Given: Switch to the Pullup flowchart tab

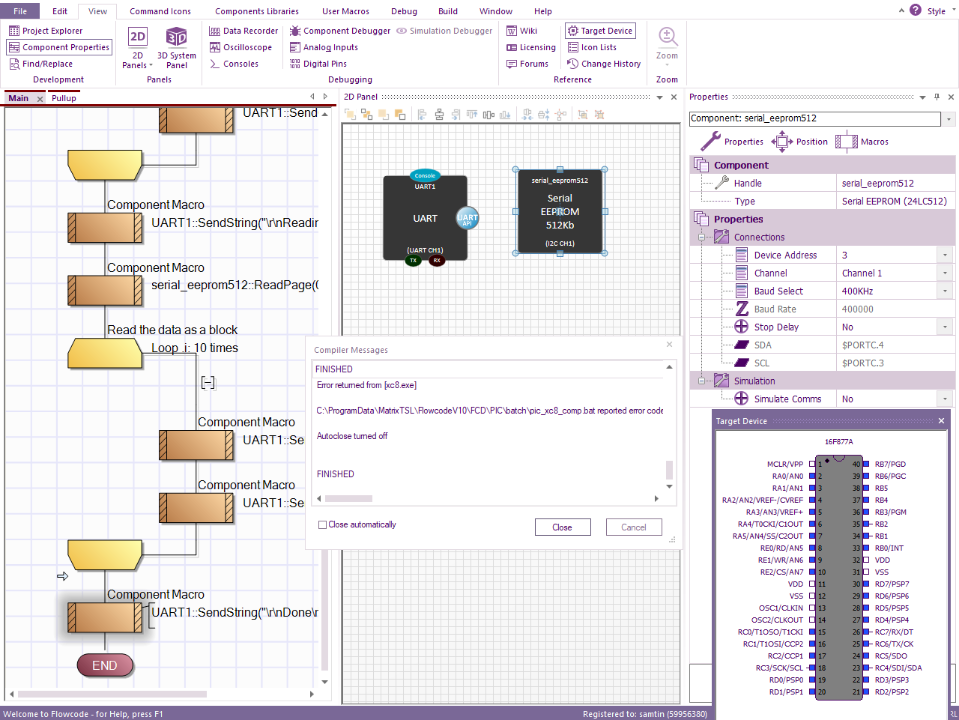Looking at the screenshot, I should point(64,98).
